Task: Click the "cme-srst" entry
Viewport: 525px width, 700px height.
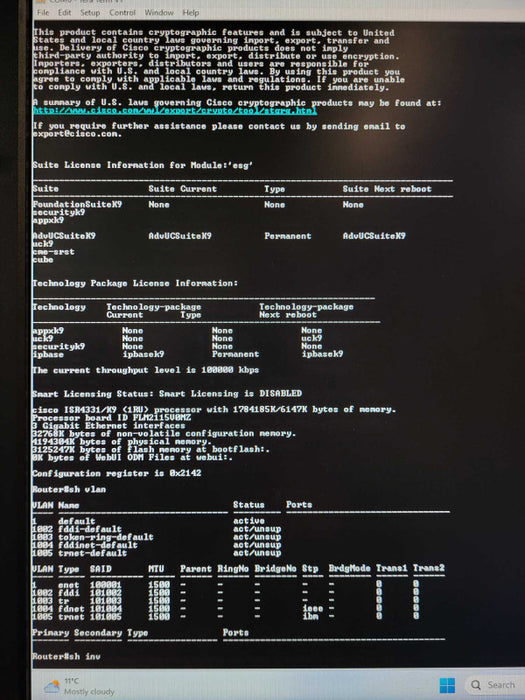Action: (54, 251)
